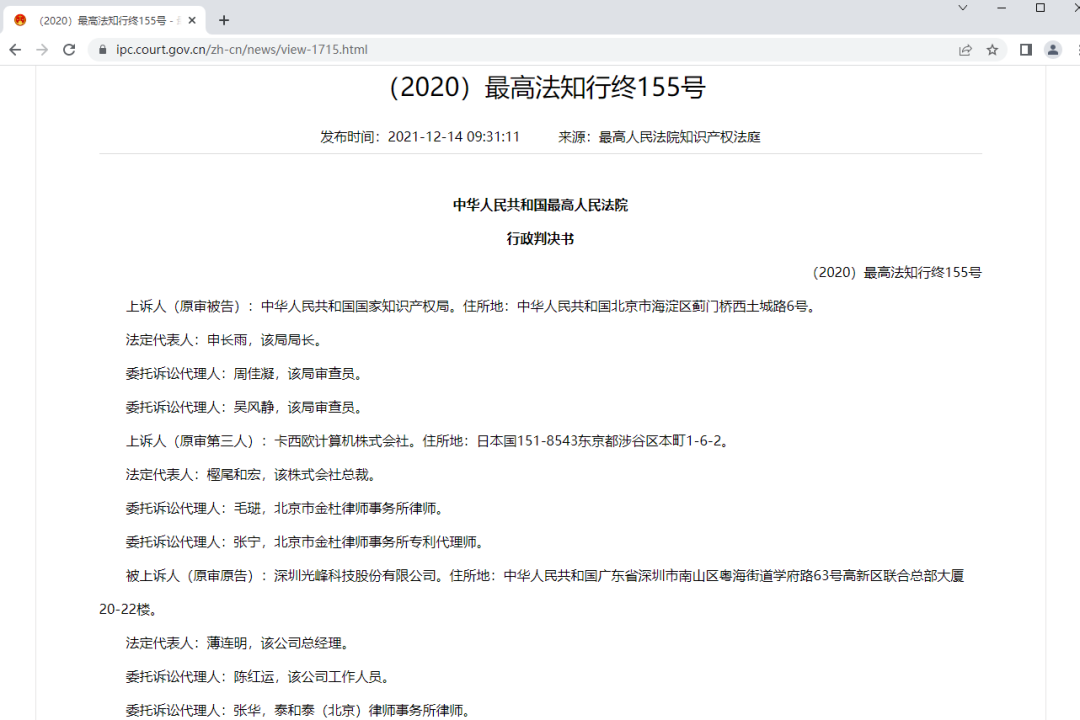Maximize the browser window

pyautogui.click(x=1040, y=8)
